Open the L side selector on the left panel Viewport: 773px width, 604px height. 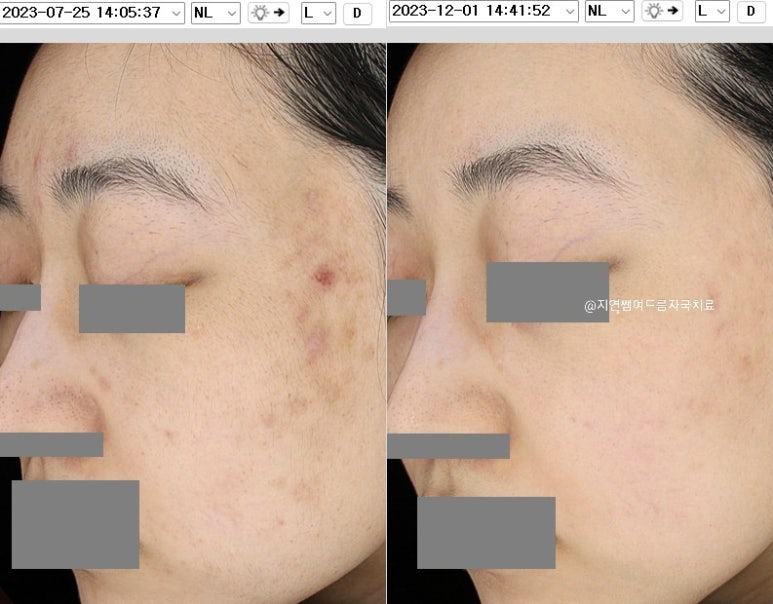tap(318, 12)
